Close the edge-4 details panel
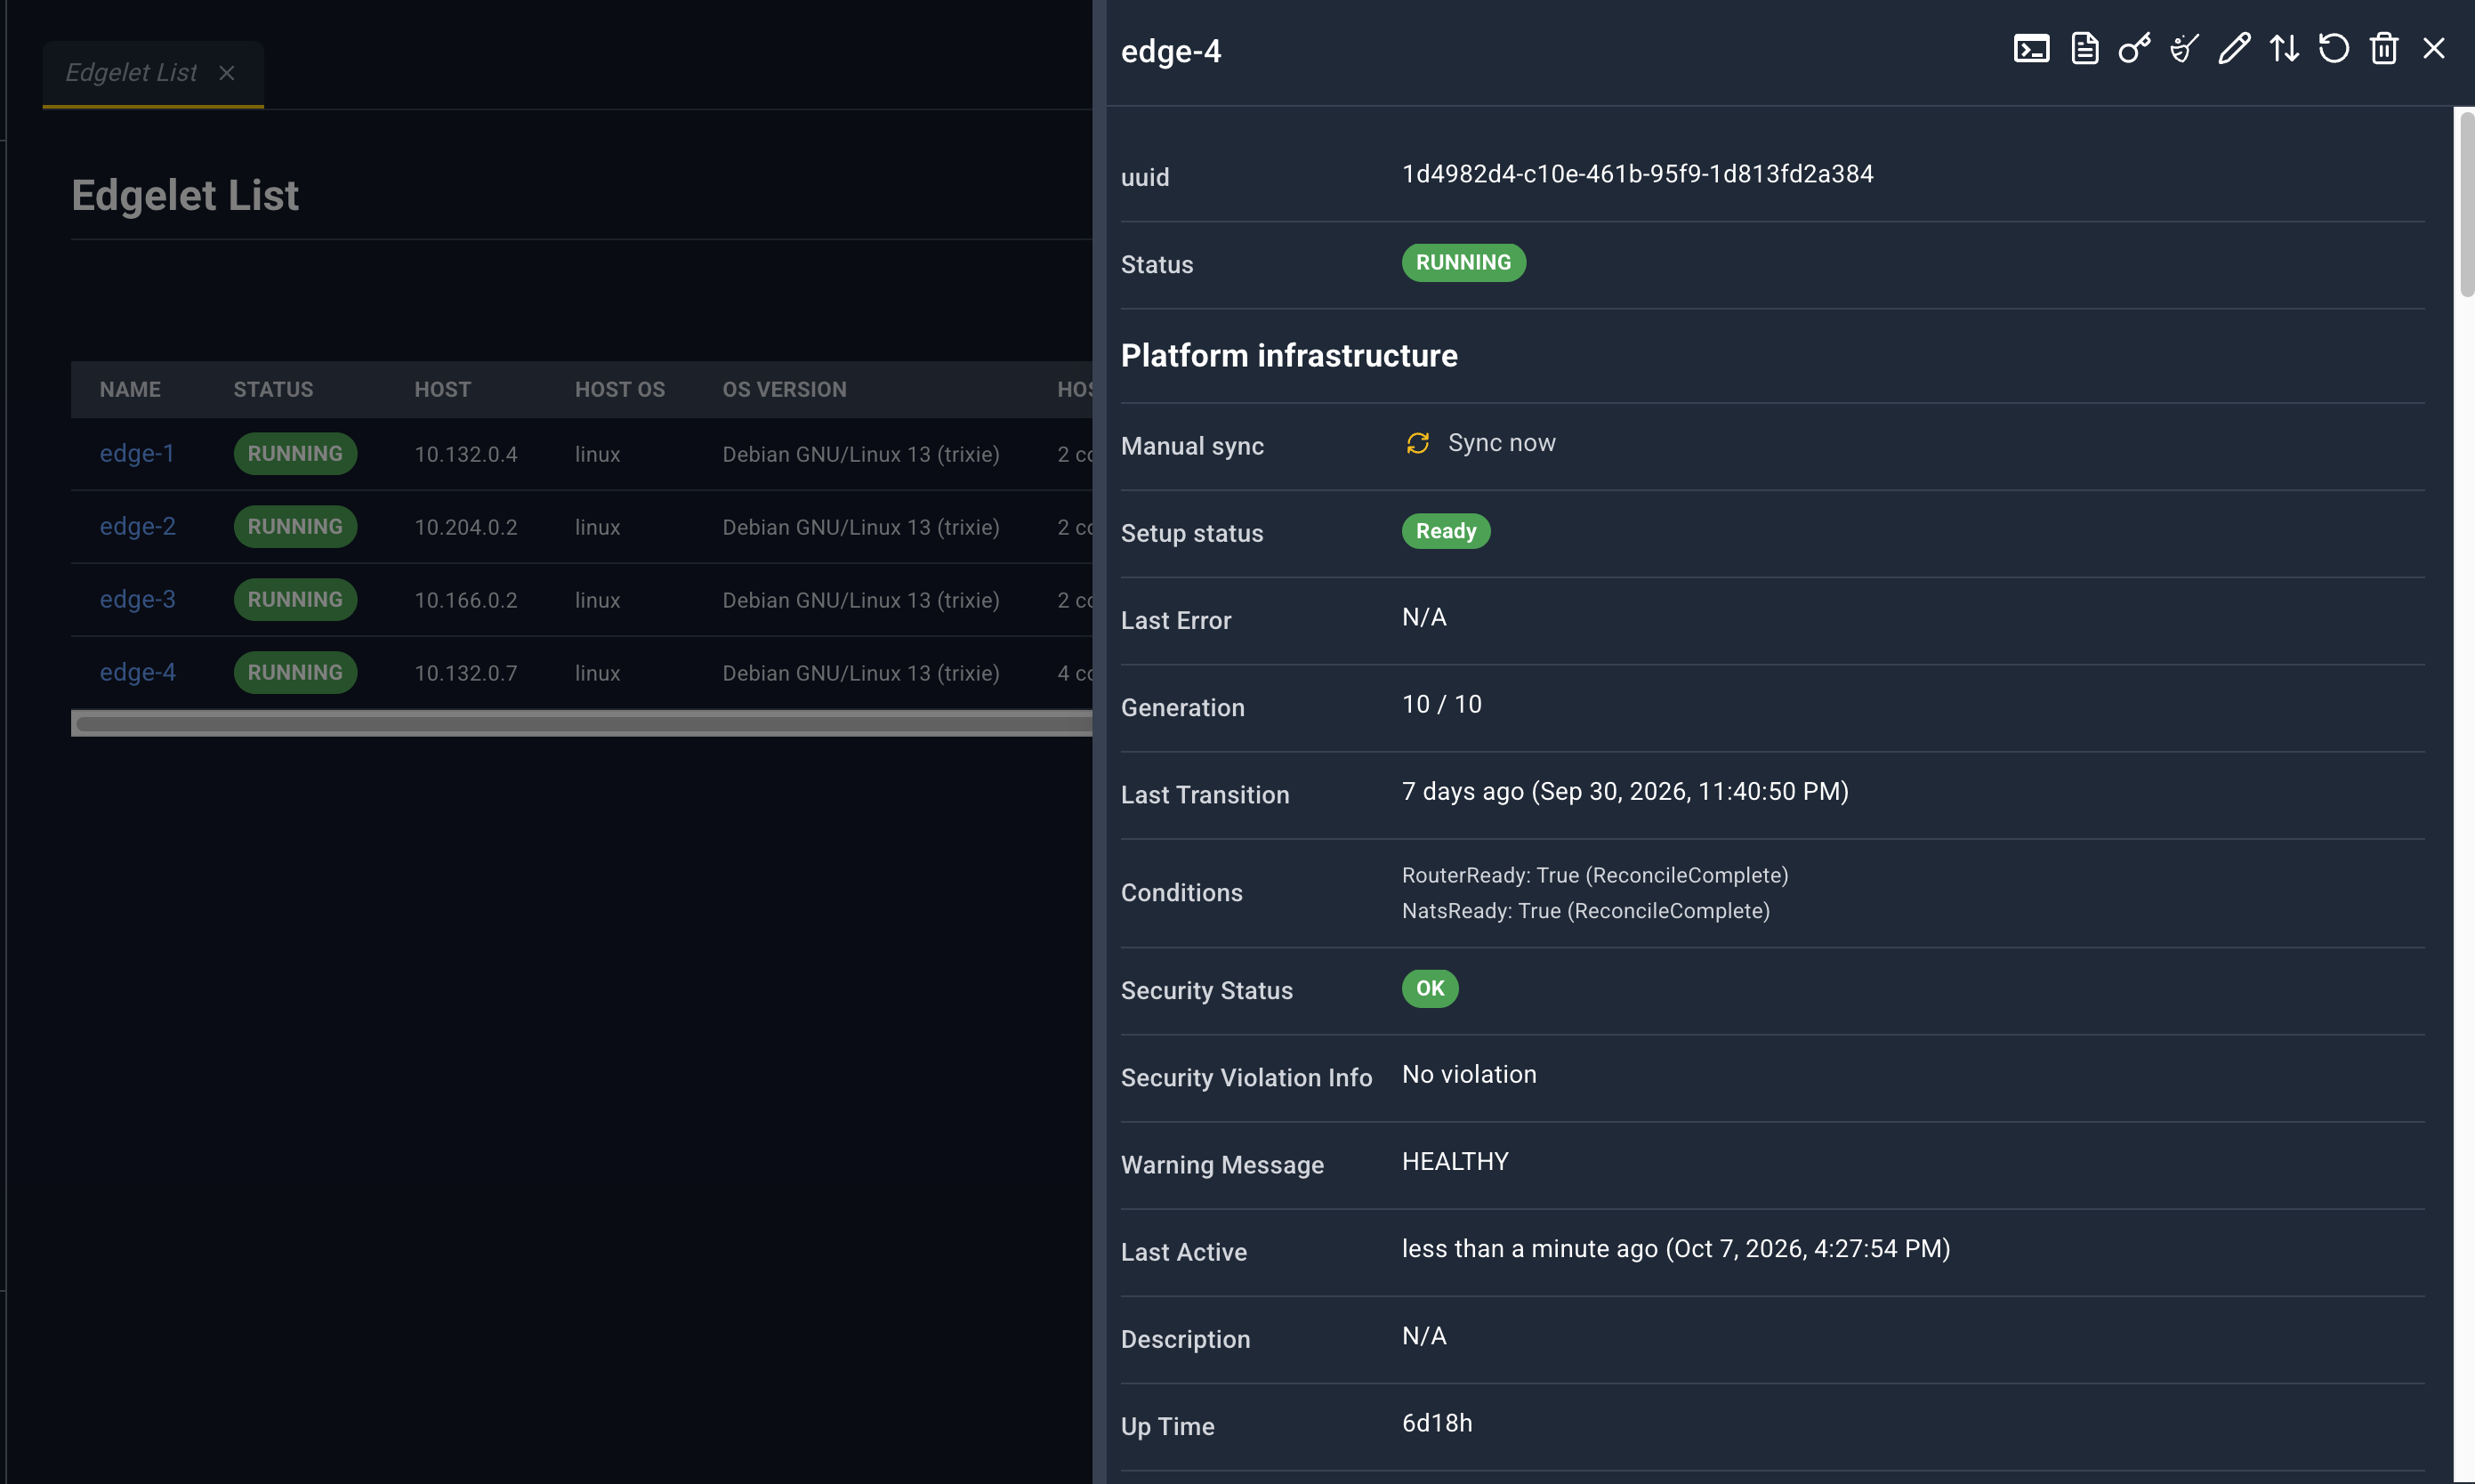 click(2434, 49)
